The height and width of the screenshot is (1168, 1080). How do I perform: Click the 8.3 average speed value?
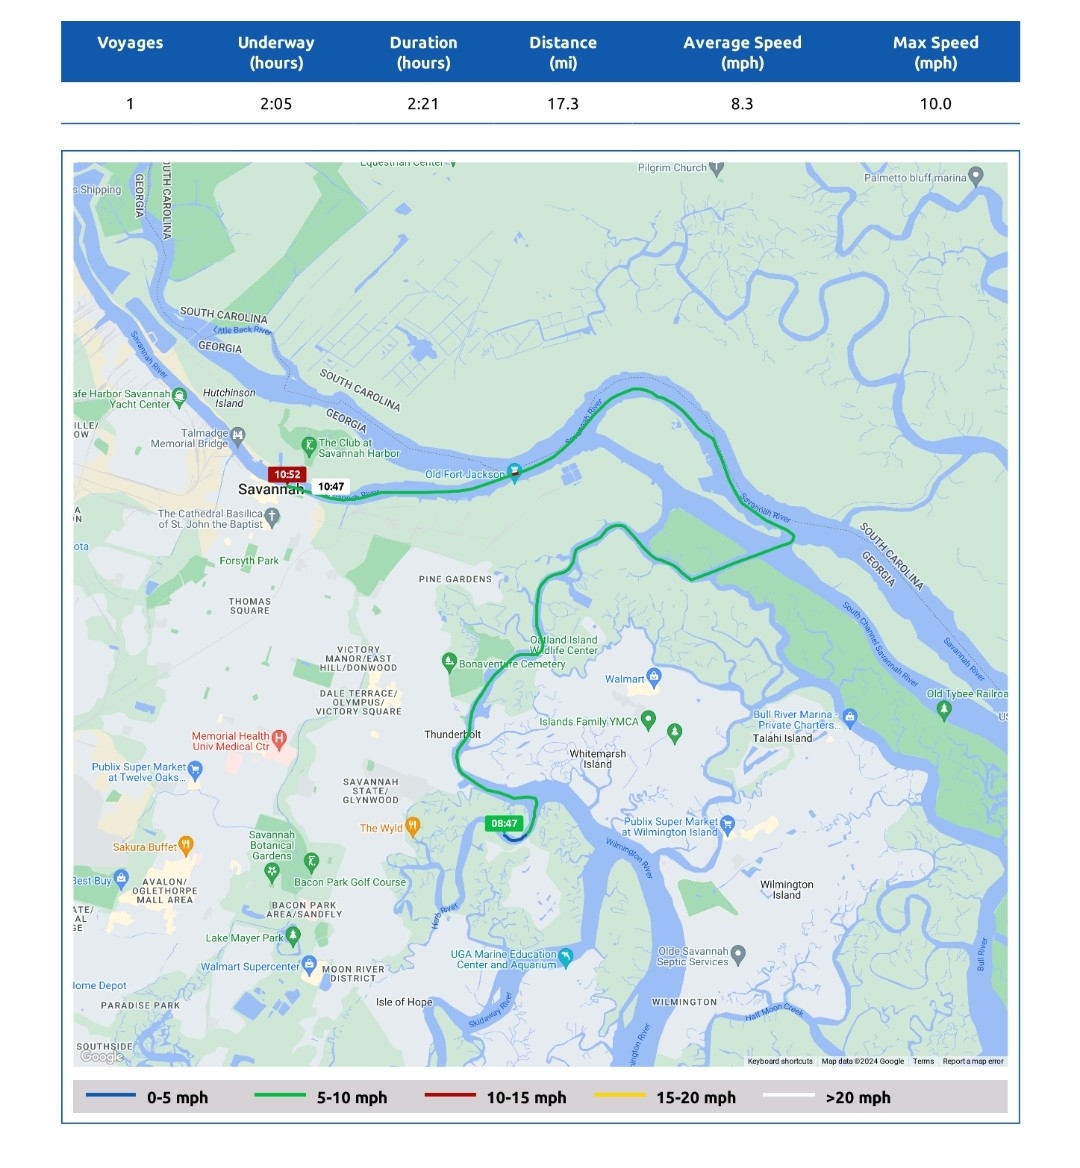742,104
